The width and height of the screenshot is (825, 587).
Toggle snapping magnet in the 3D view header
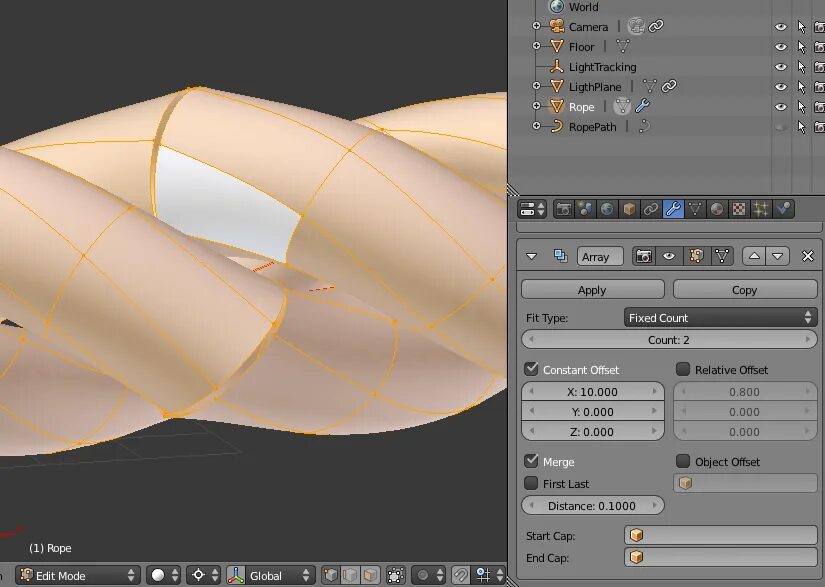coord(461,575)
